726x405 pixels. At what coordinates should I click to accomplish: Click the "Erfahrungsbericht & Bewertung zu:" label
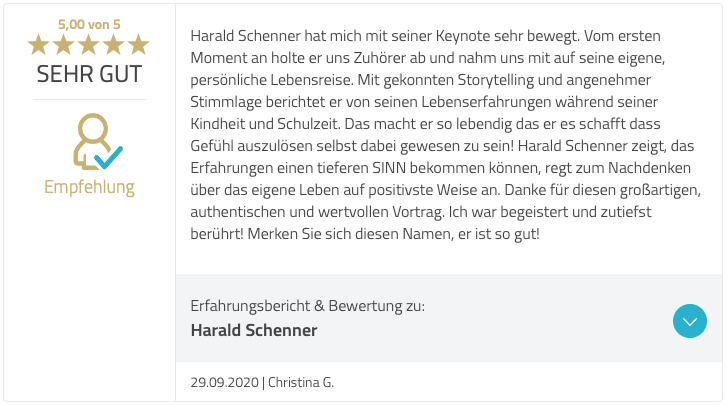pyautogui.click(x=307, y=306)
